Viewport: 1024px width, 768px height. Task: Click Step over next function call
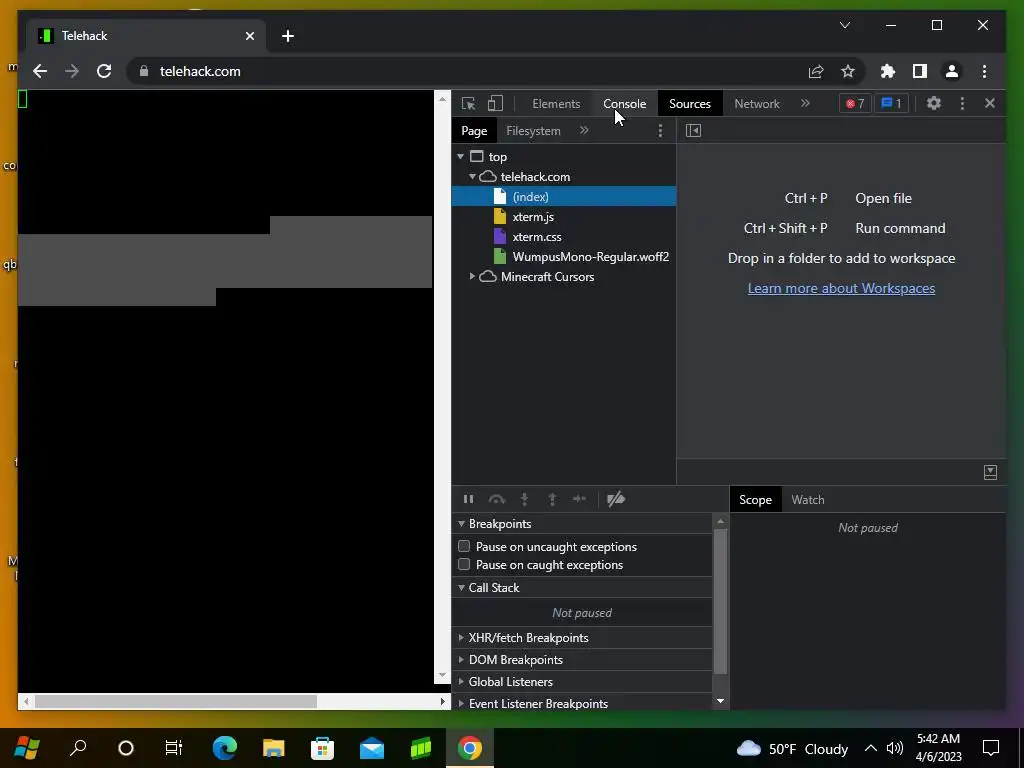[x=497, y=500]
